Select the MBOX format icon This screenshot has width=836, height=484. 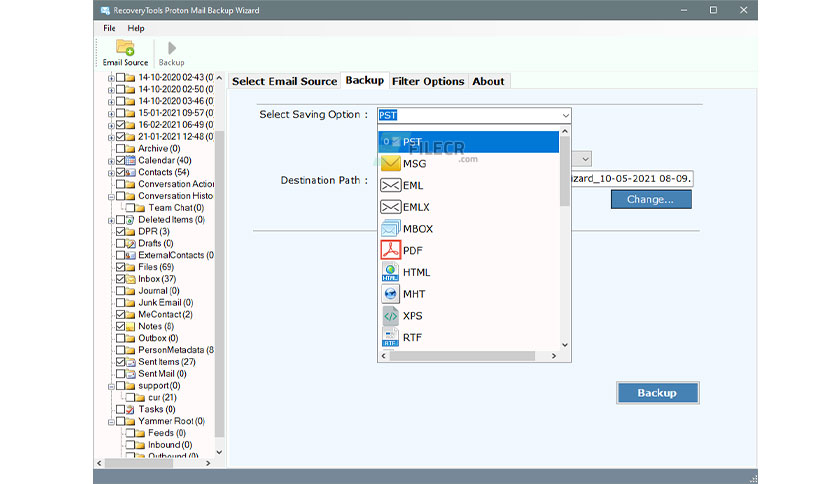tap(390, 229)
